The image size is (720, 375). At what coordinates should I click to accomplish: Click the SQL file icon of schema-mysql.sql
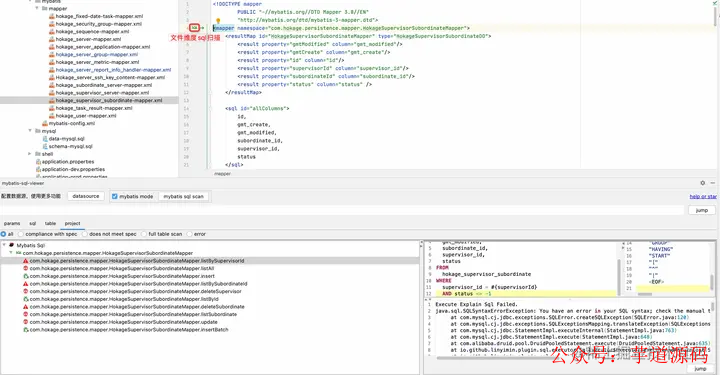45,146
